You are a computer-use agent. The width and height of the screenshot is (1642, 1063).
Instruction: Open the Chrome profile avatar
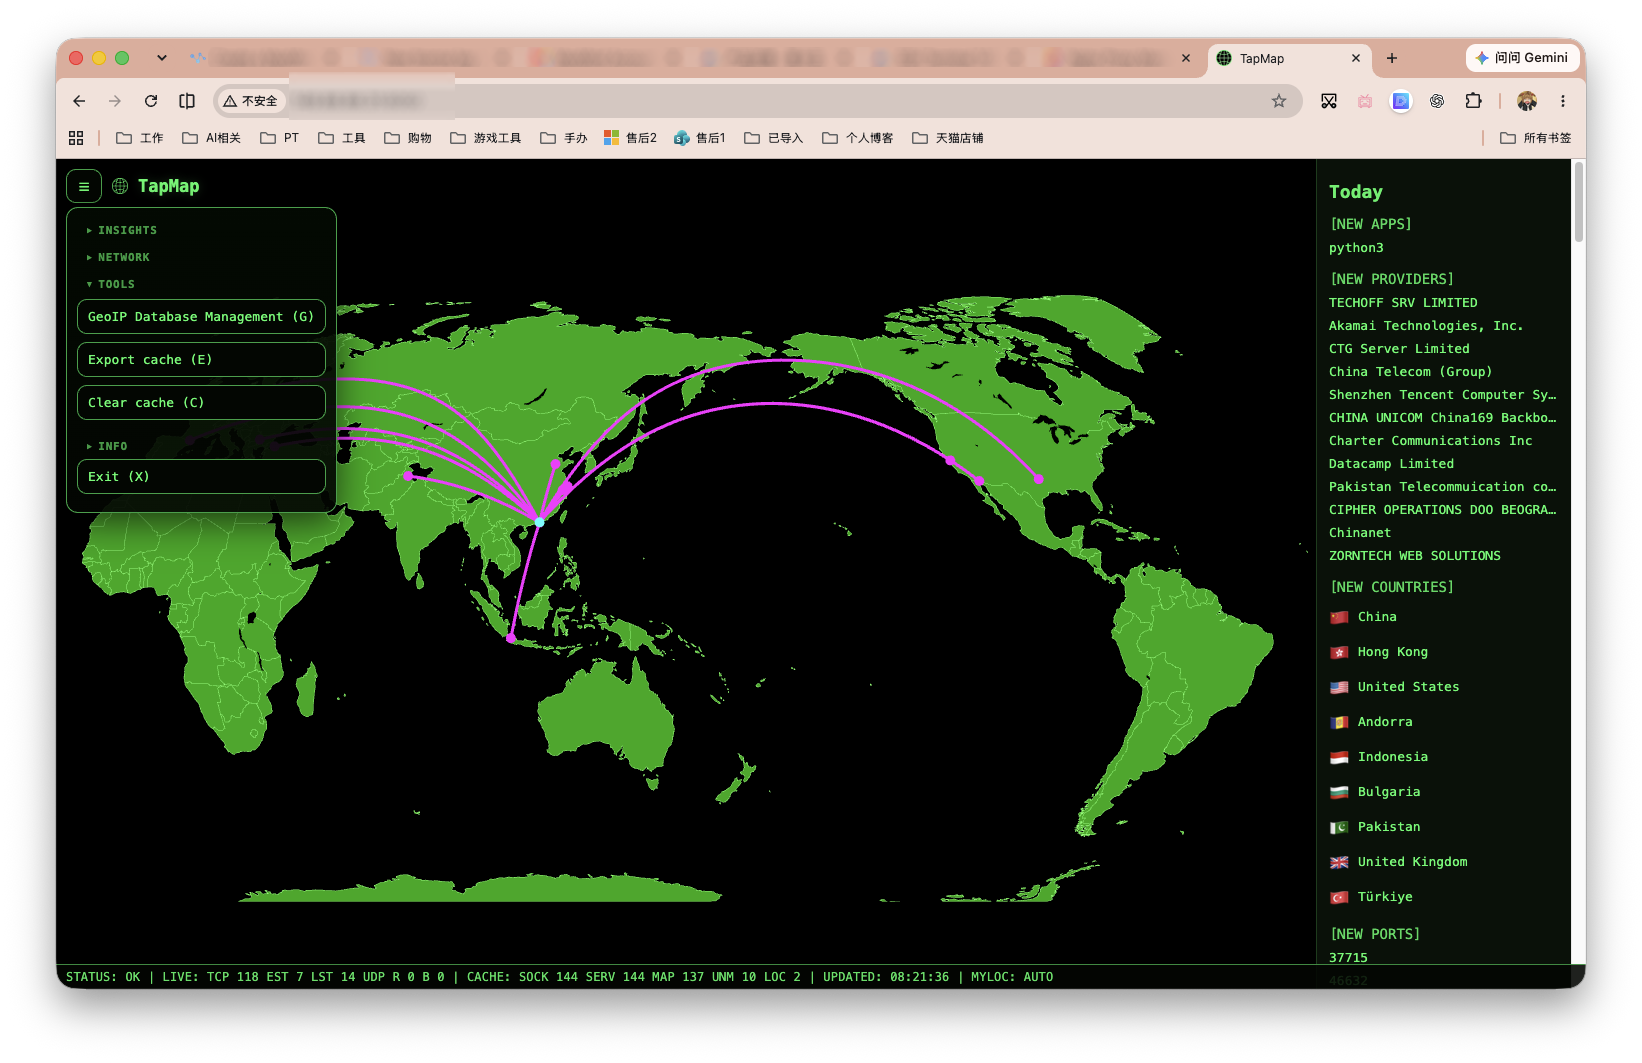coord(1527,101)
